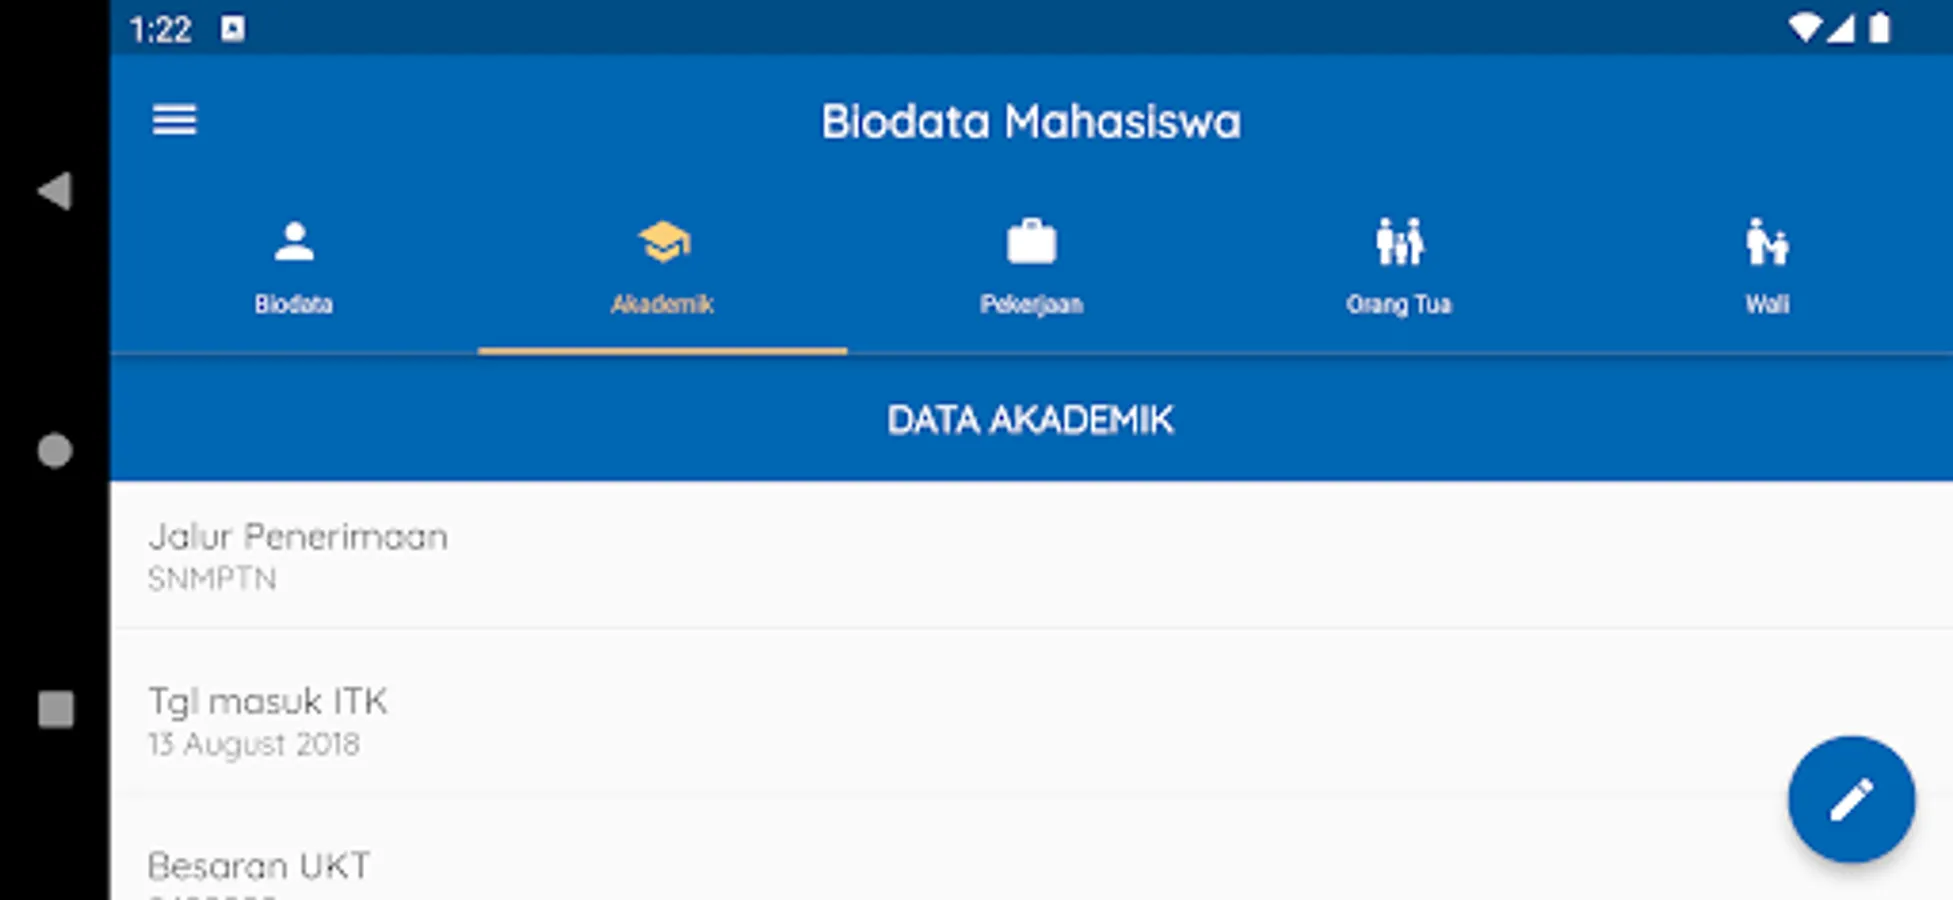Tap the pencil edit floating button

1851,800
